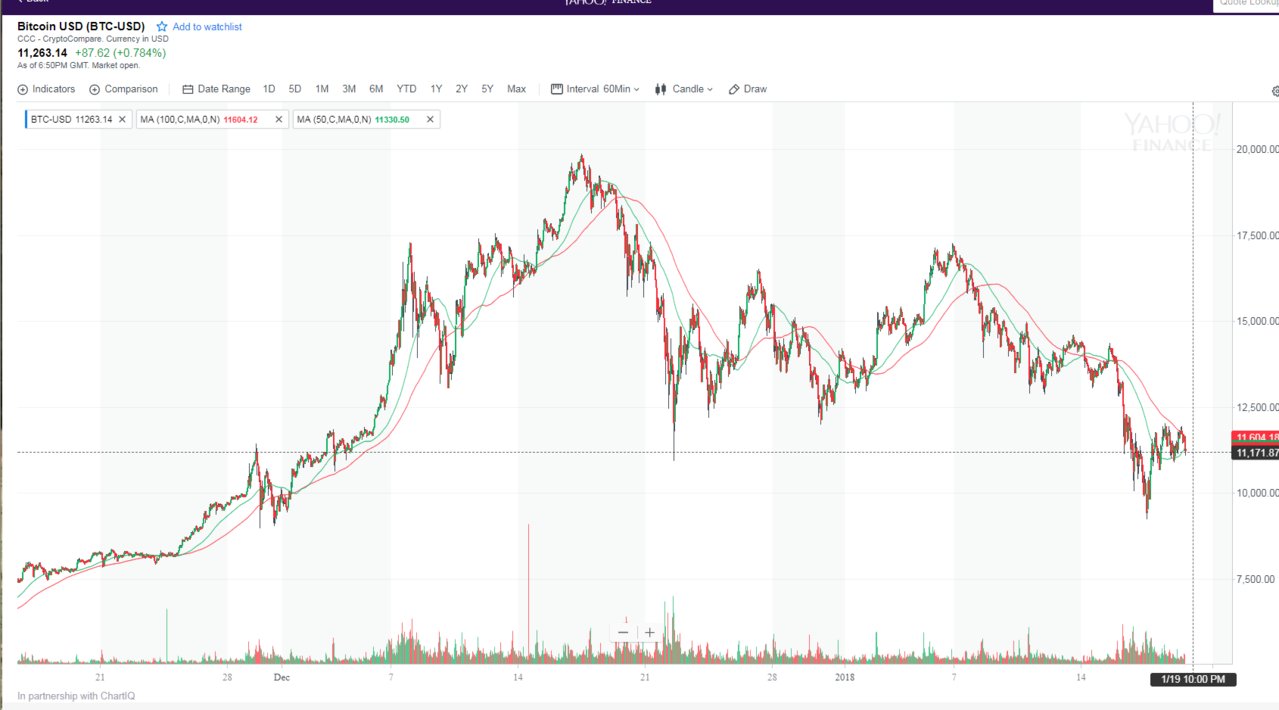Click the BTC-USD 11263.14 series label
Viewport: 1279px width, 710px height.
[71, 119]
